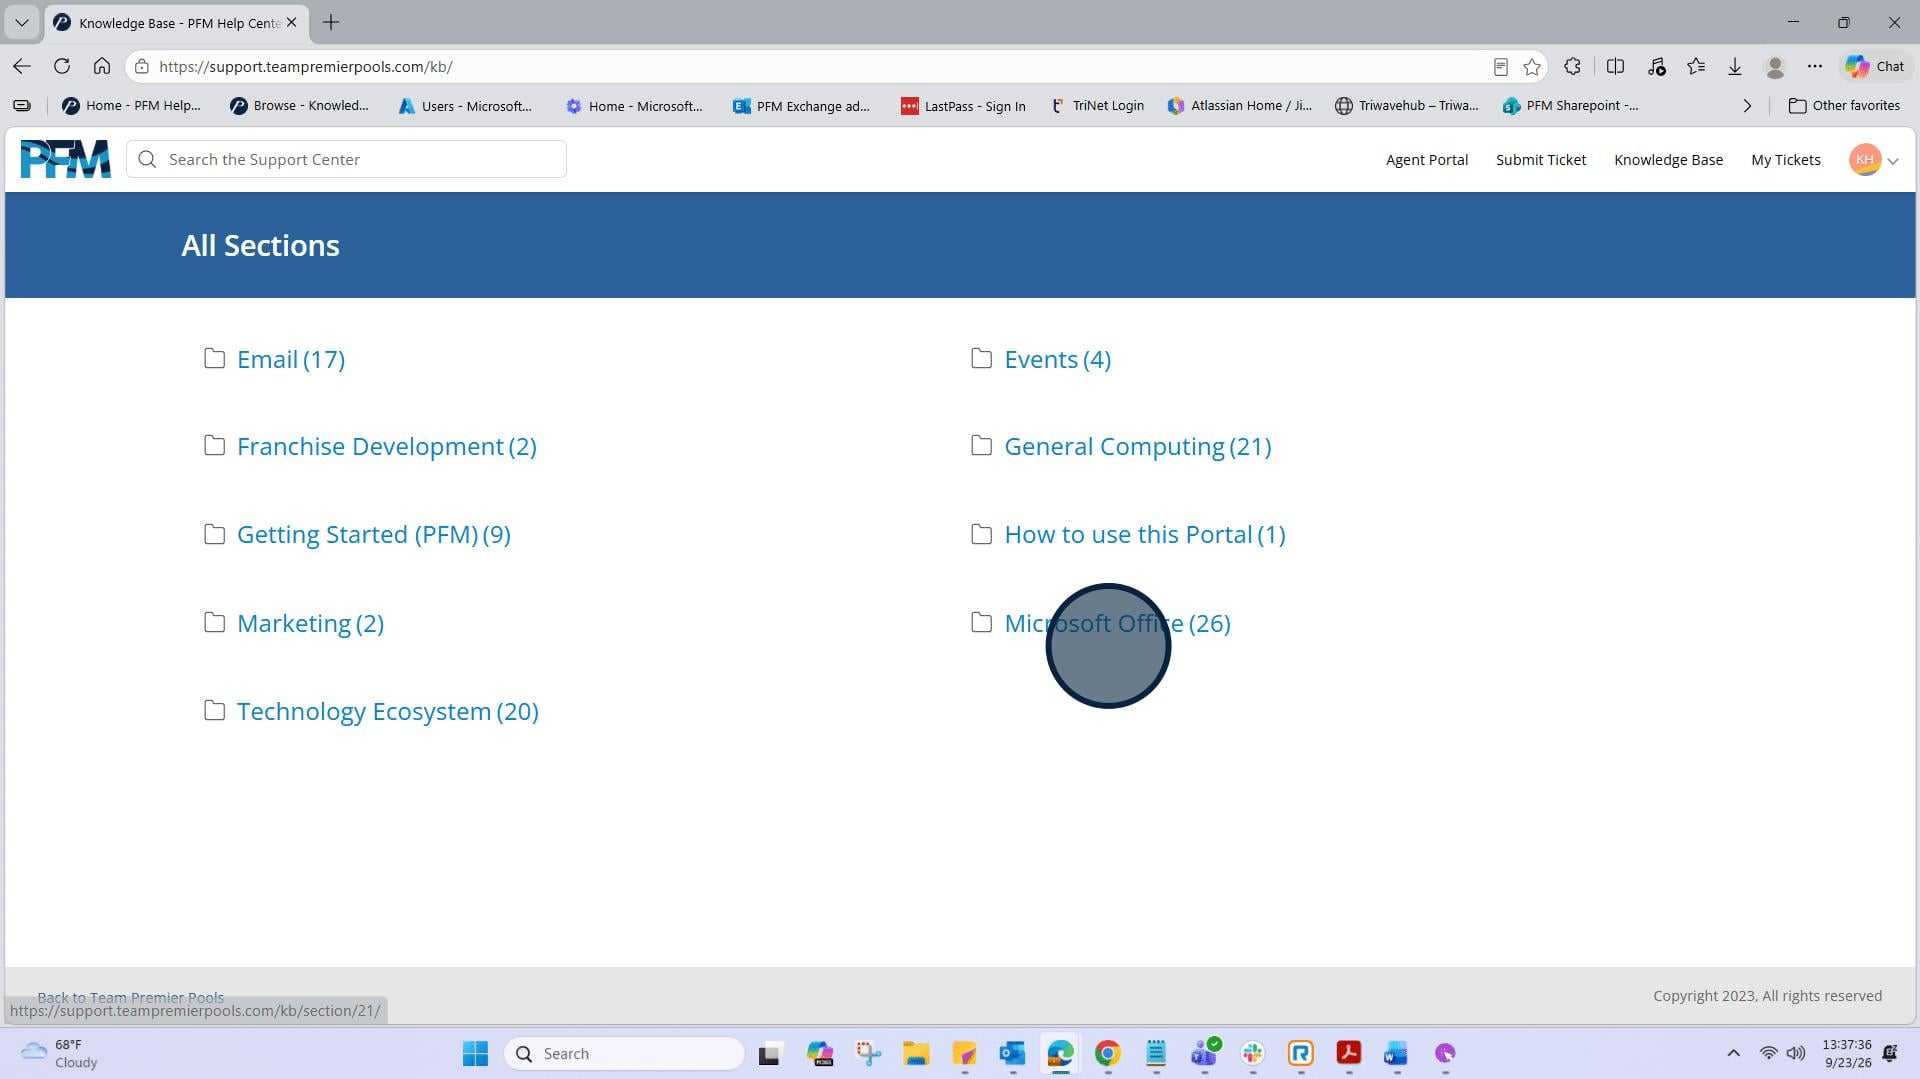Open Slack from the taskbar
Image resolution: width=1920 pixels, height=1079 pixels.
(1252, 1053)
